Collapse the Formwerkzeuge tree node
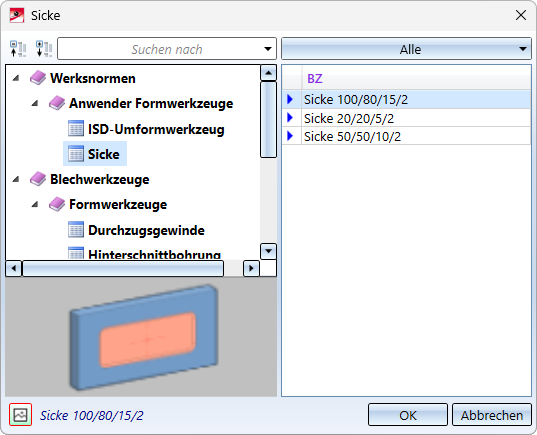537x435 pixels. tap(35, 205)
